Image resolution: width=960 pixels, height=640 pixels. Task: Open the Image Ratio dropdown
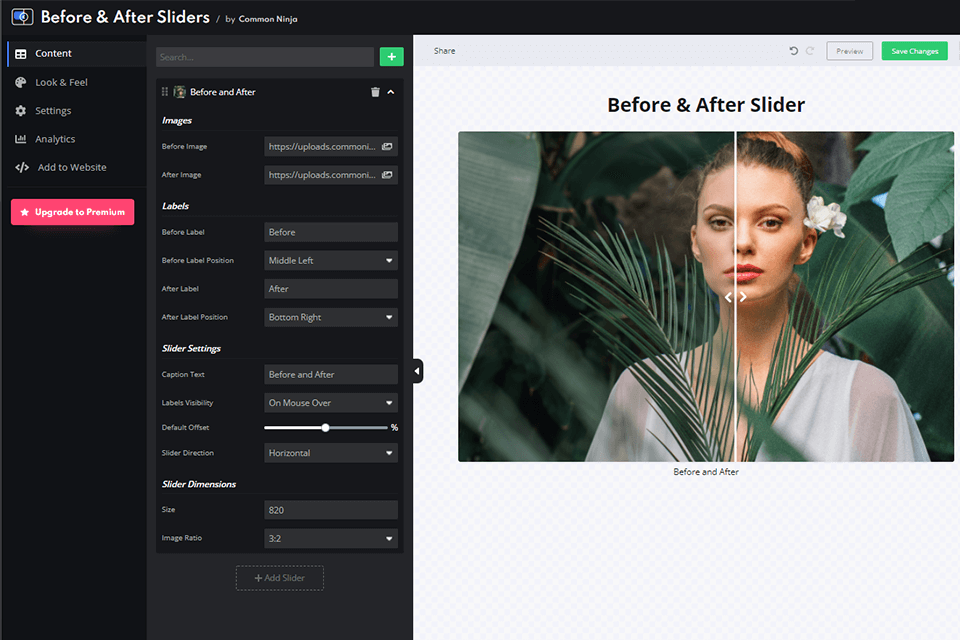pos(331,538)
